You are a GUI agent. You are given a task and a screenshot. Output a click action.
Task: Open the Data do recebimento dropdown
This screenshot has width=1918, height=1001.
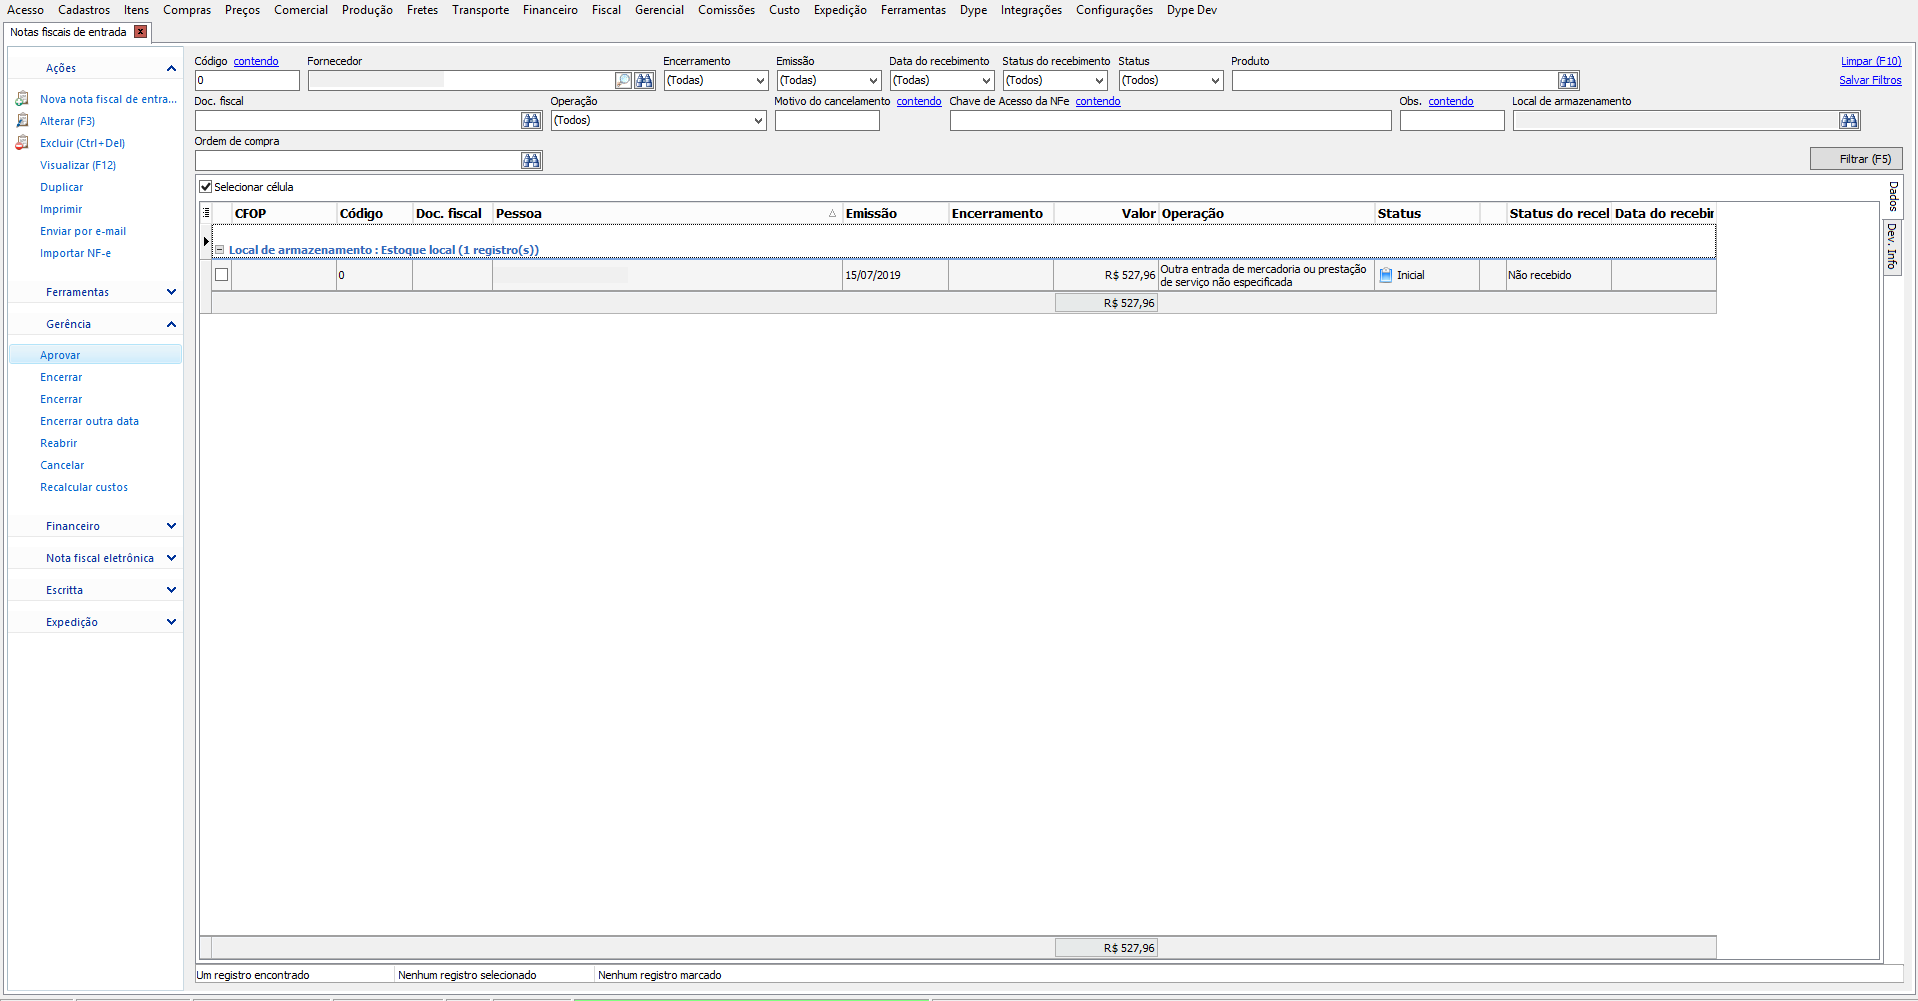point(986,80)
